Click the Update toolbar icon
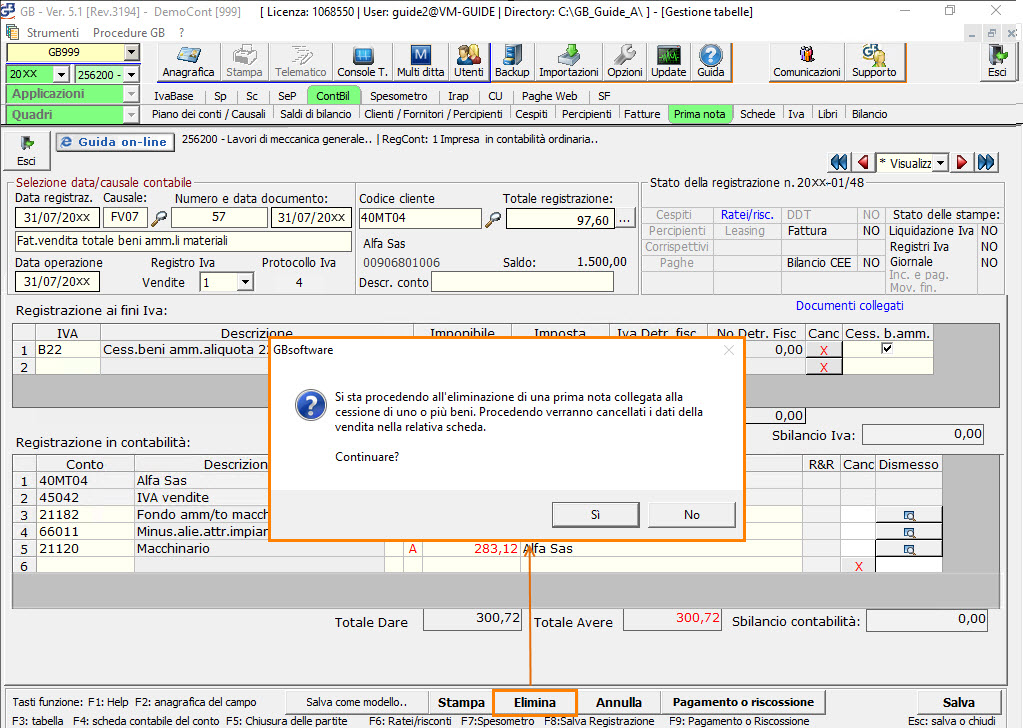 (668, 62)
